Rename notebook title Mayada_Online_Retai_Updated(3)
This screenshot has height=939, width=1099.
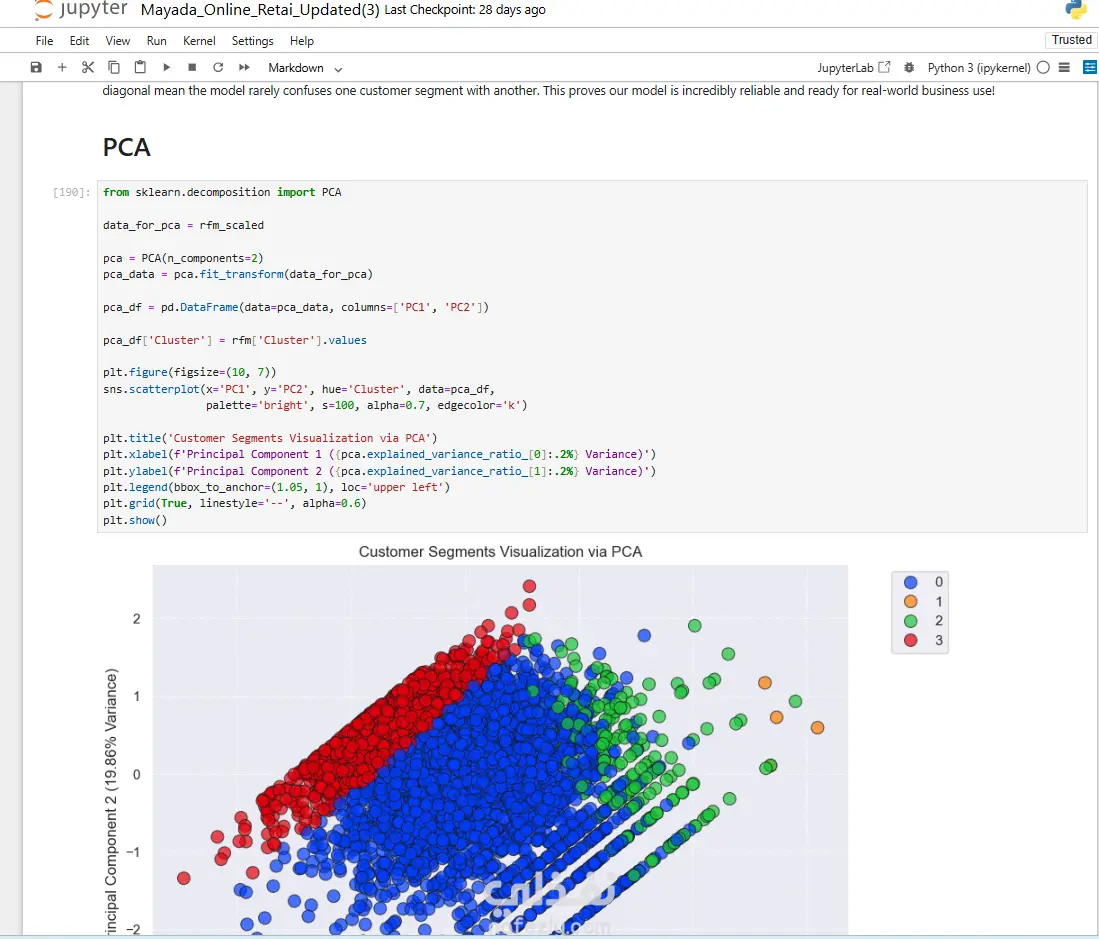pos(260,10)
